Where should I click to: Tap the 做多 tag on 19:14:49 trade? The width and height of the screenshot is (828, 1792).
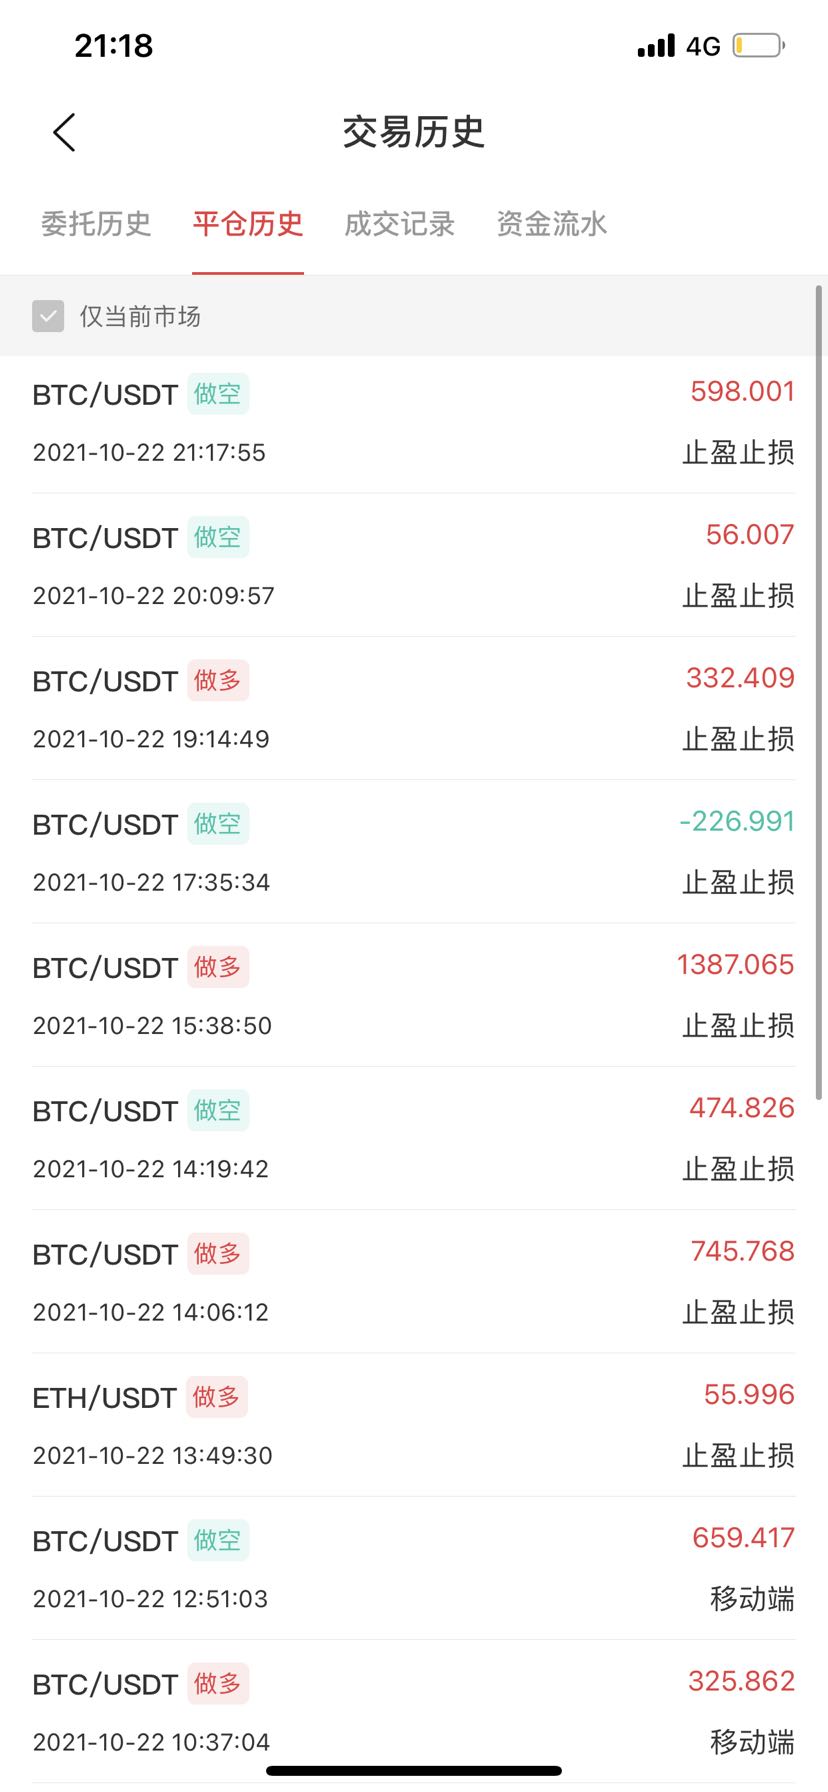pyautogui.click(x=218, y=681)
